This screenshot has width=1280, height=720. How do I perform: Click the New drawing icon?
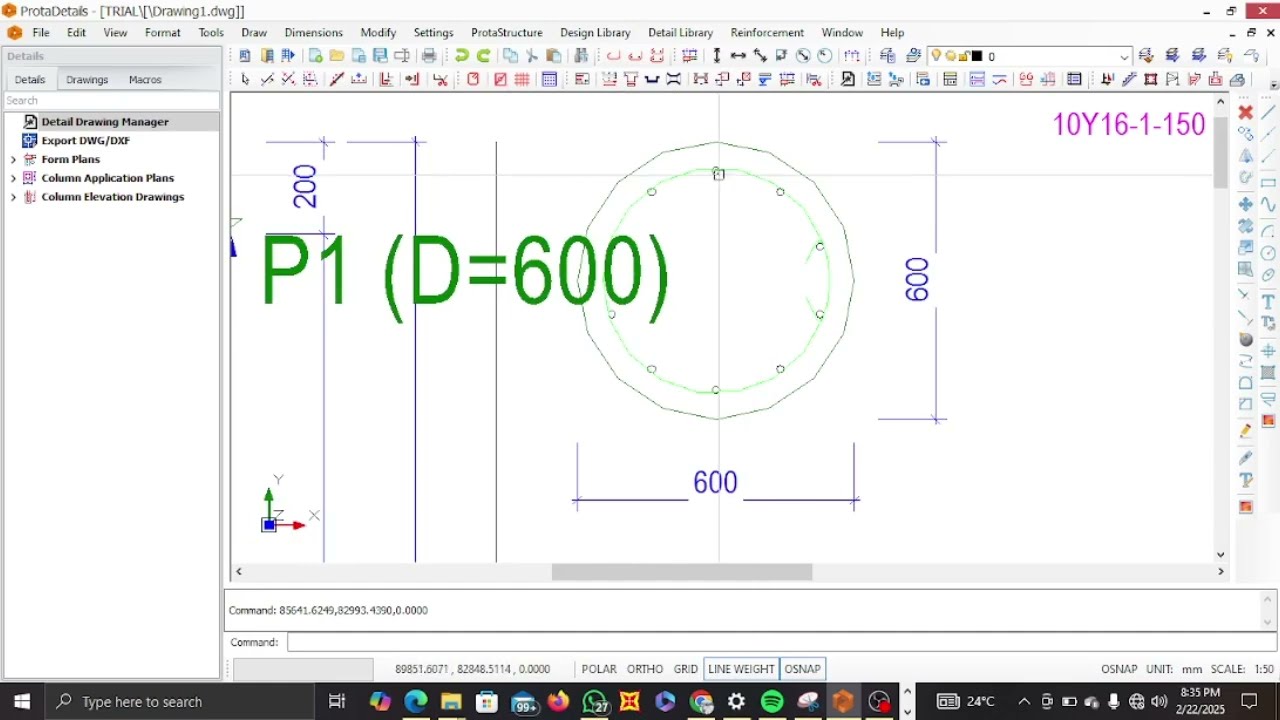click(x=315, y=56)
